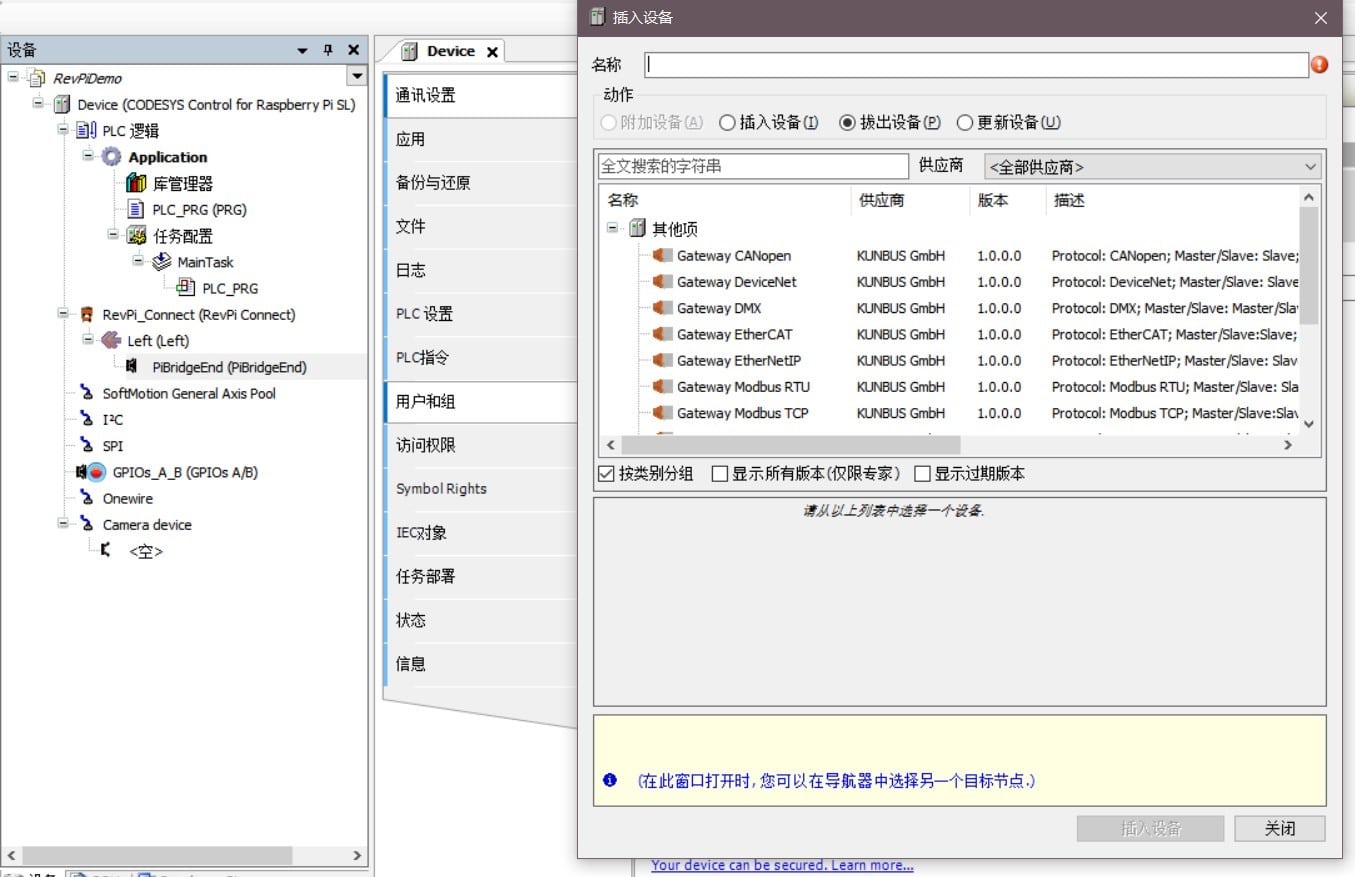Open the 供应商 vendor dropdown
This screenshot has width=1355, height=877.
pyautogui.click(x=1152, y=167)
